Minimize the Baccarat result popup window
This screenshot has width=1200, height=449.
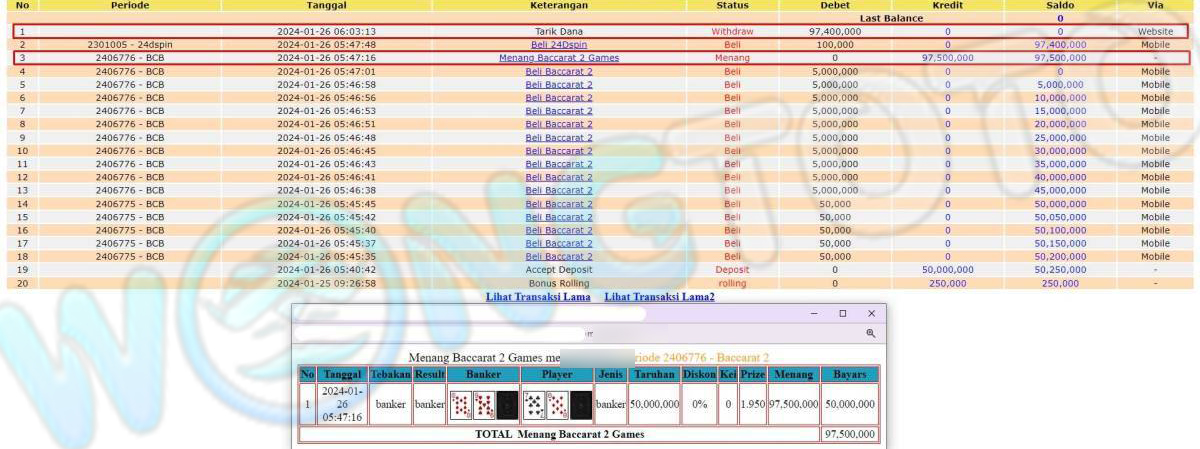pyautogui.click(x=814, y=313)
